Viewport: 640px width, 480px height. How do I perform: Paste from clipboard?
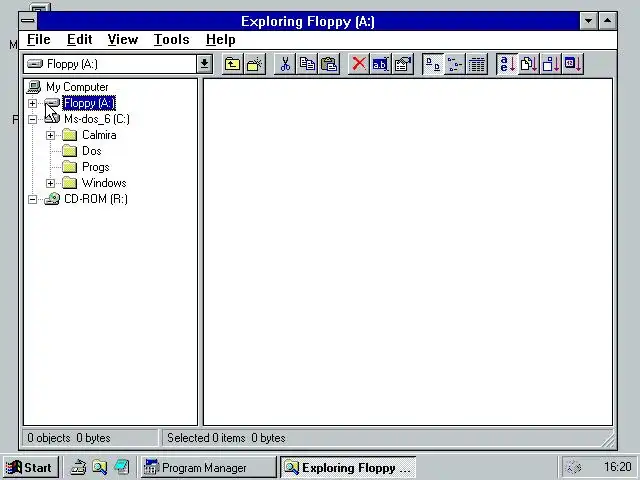pos(329,64)
